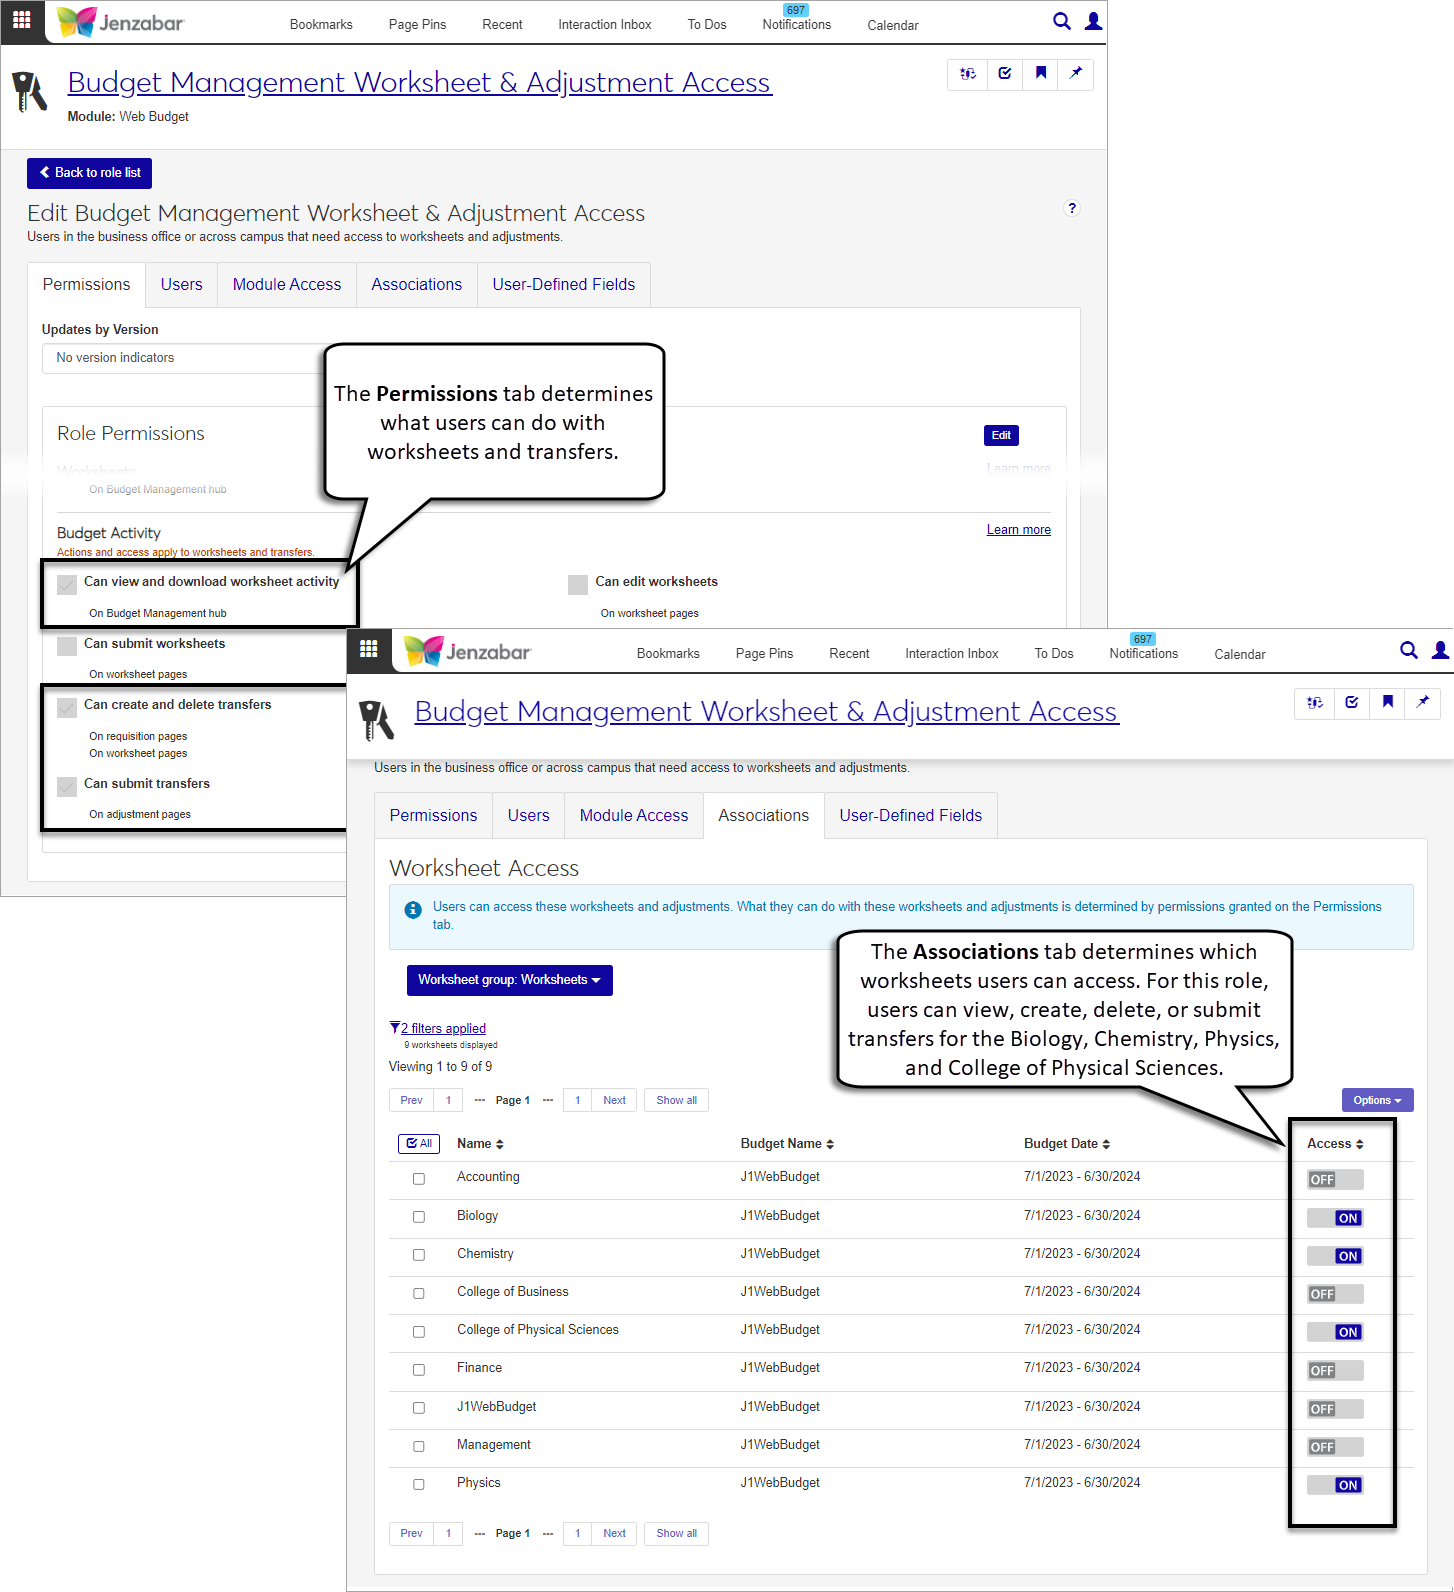This screenshot has height=1592, width=1454.
Task: Turn off access for College of Physical Sciences
Action: 1335,1332
